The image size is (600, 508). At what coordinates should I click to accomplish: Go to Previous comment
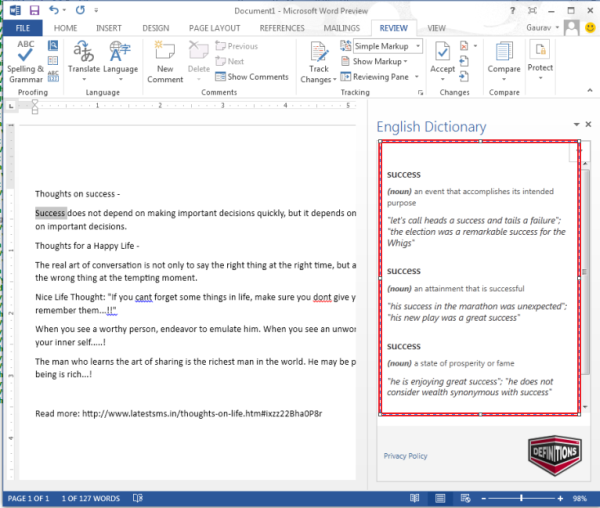coord(236,46)
